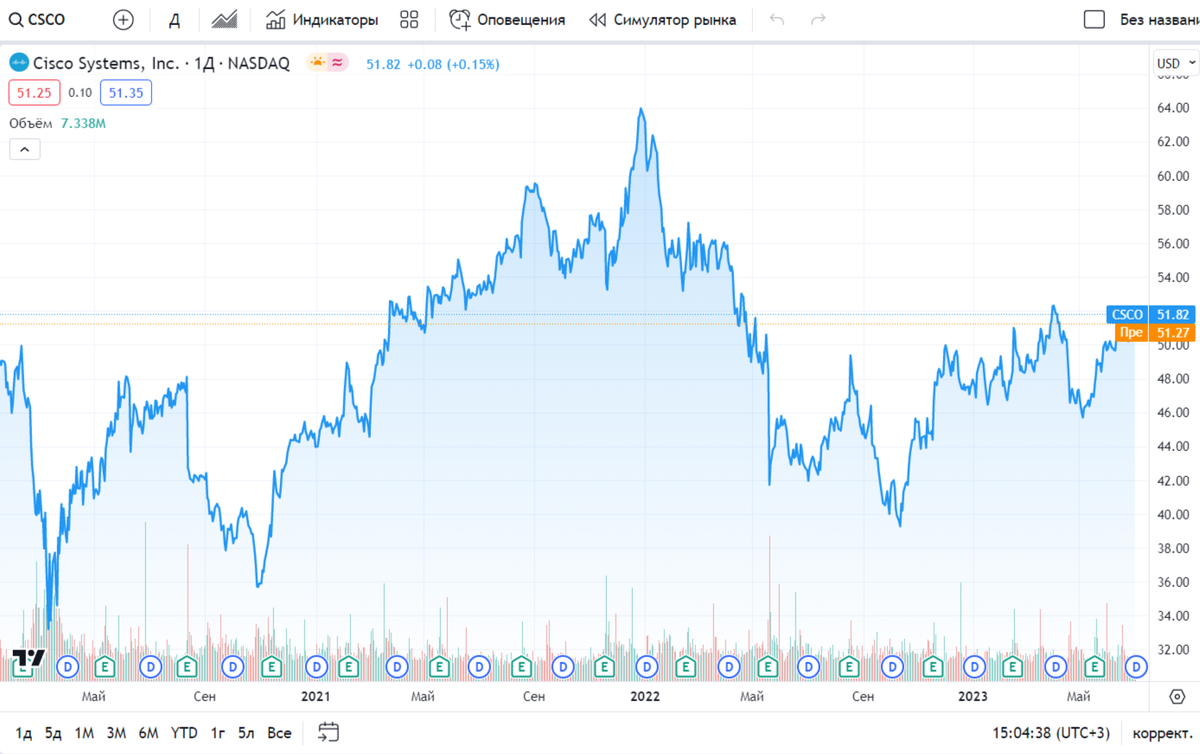Open dividend D marker above 2022 label
Viewport: 1200px width, 754px height.
(646, 665)
